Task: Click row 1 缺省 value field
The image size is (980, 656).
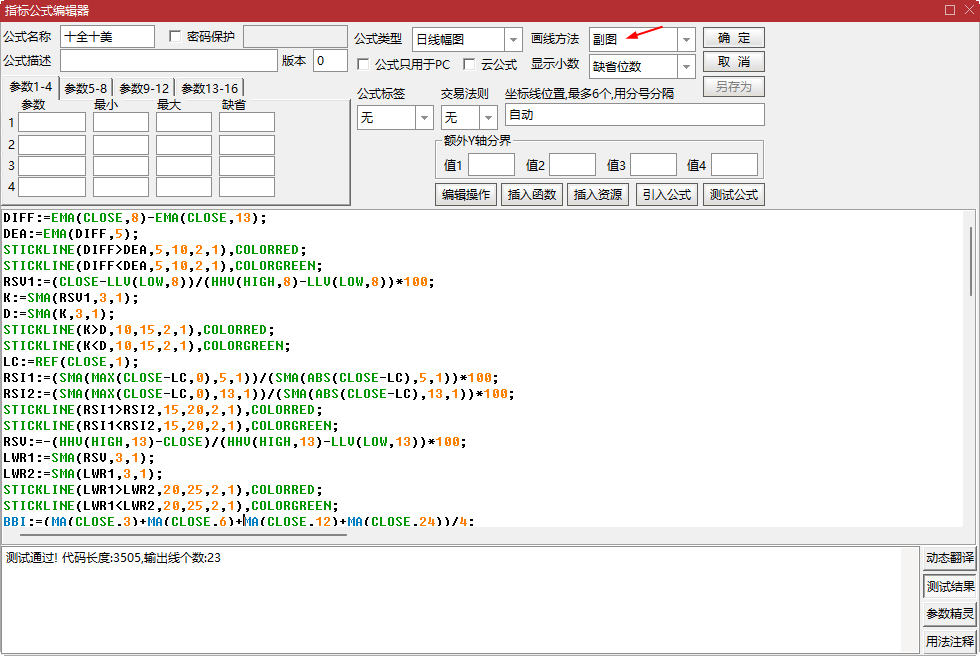Action: click(x=247, y=122)
